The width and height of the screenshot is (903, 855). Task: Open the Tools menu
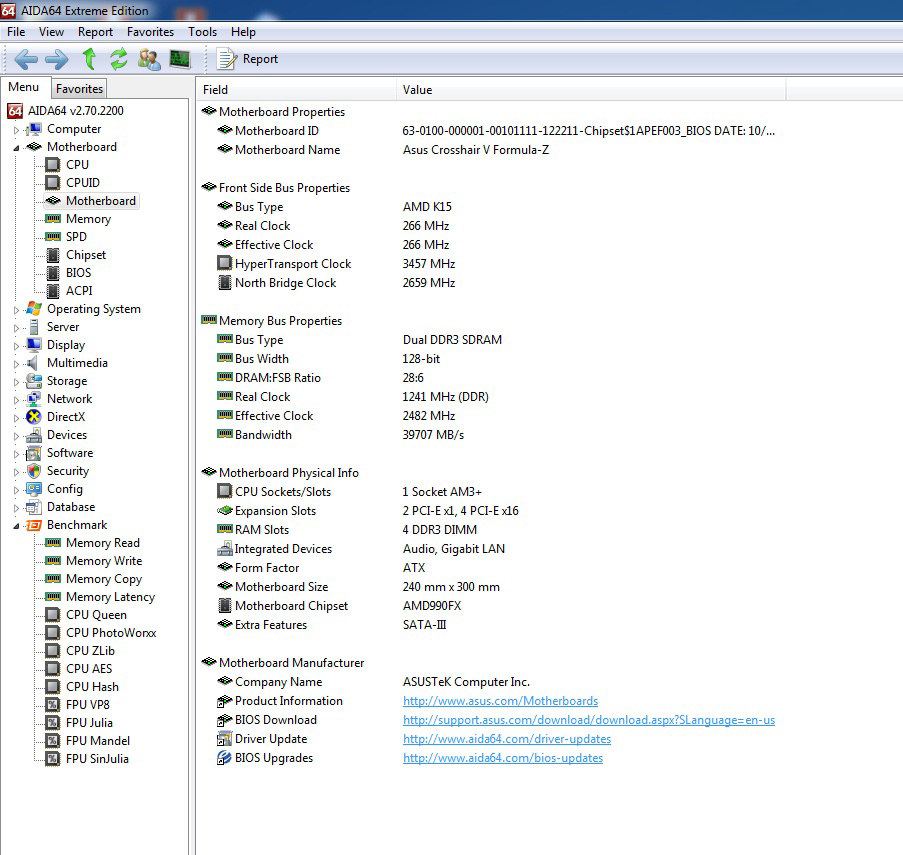point(202,32)
